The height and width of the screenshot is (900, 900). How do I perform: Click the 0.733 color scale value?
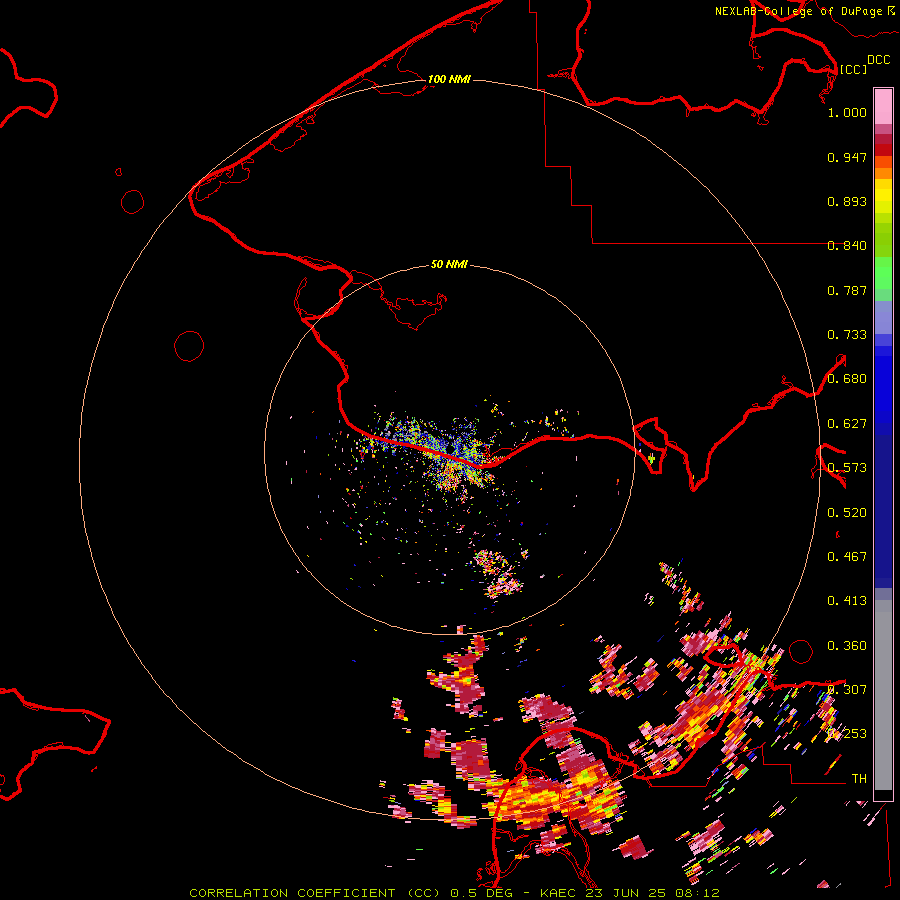click(847, 335)
